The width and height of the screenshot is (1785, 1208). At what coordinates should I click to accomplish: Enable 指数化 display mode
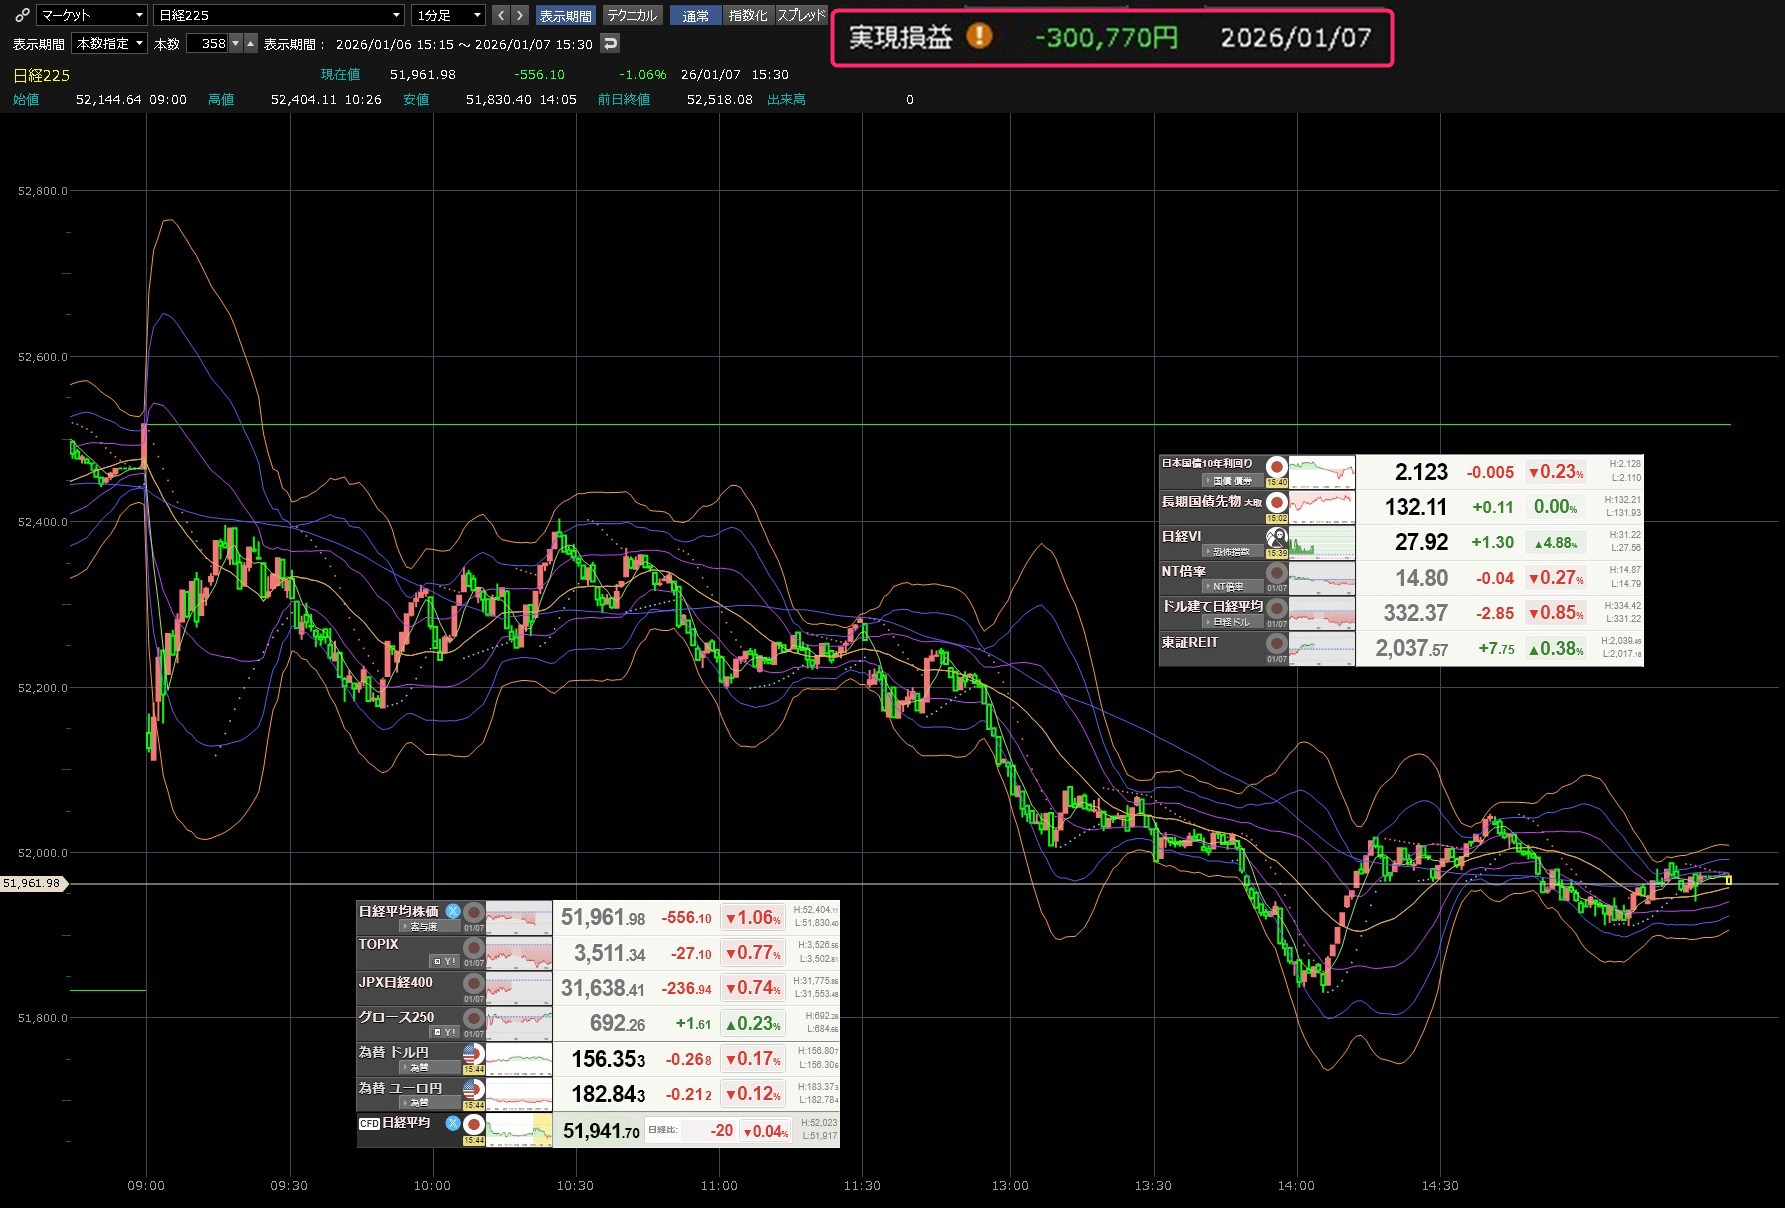pyautogui.click(x=747, y=15)
